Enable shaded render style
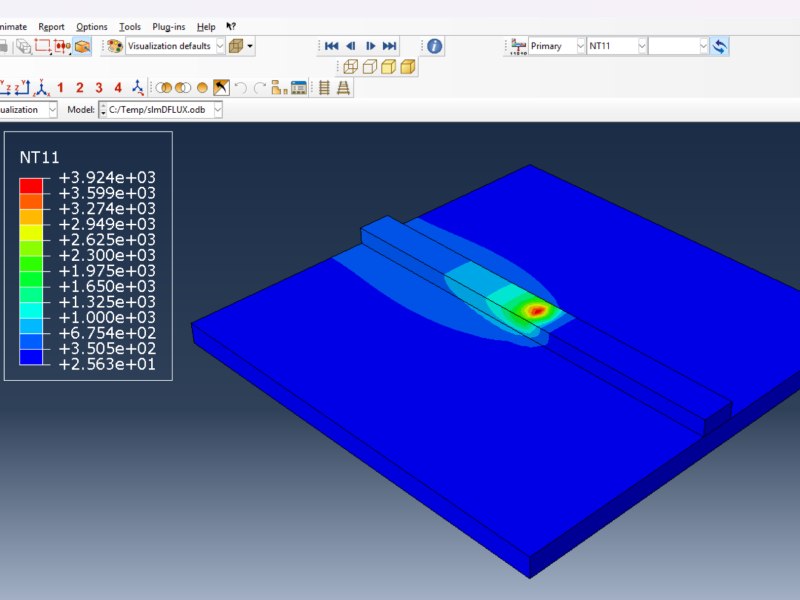Viewport: 800px width, 600px height. (x=408, y=67)
